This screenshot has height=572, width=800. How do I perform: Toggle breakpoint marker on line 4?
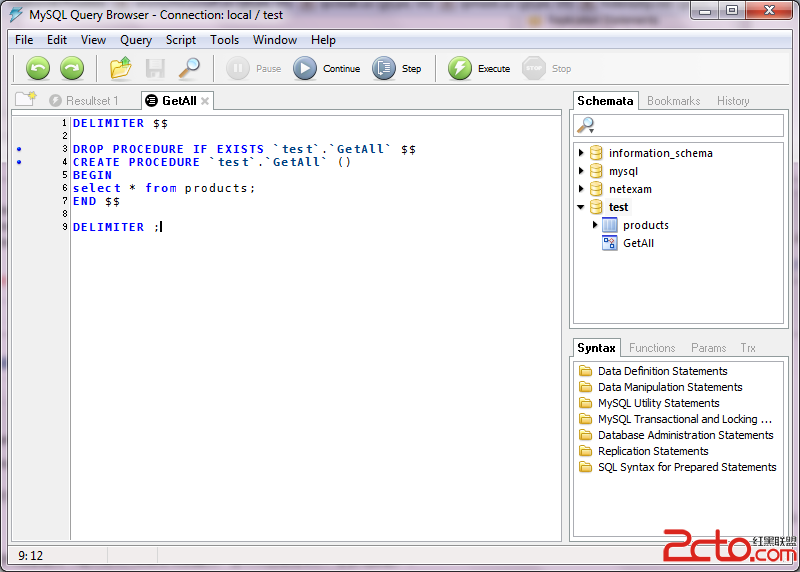[x=19, y=162]
